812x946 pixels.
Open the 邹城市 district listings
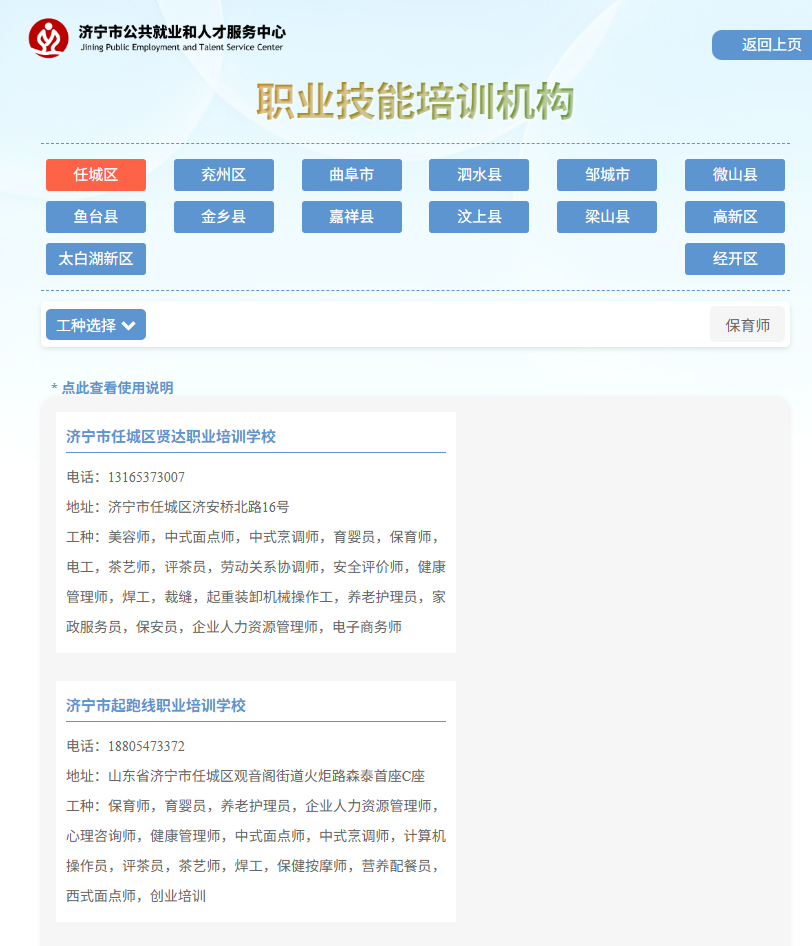(x=607, y=175)
